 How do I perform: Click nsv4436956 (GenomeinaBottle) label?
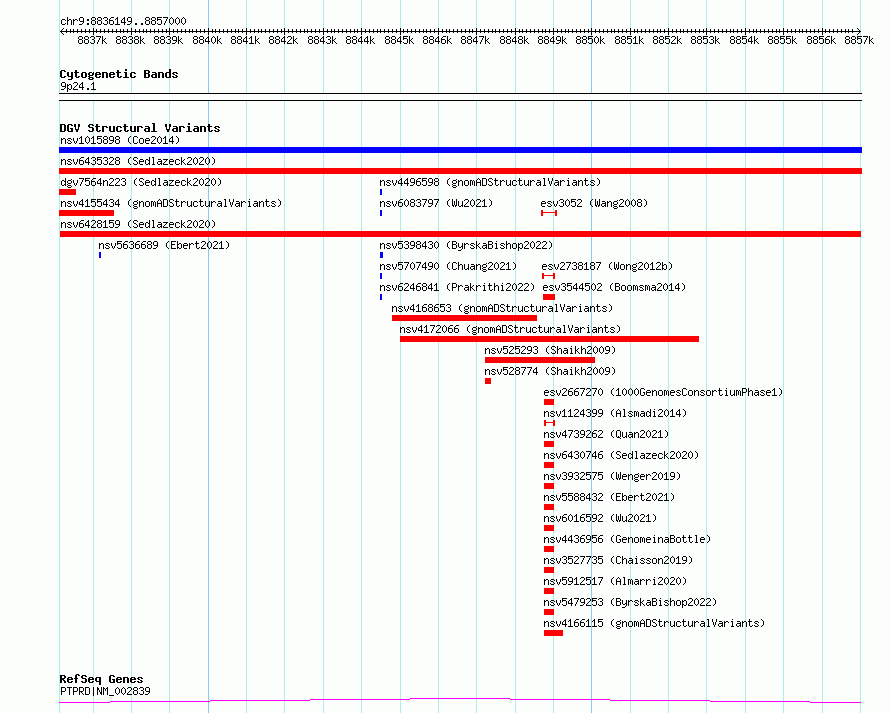(627, 539)
